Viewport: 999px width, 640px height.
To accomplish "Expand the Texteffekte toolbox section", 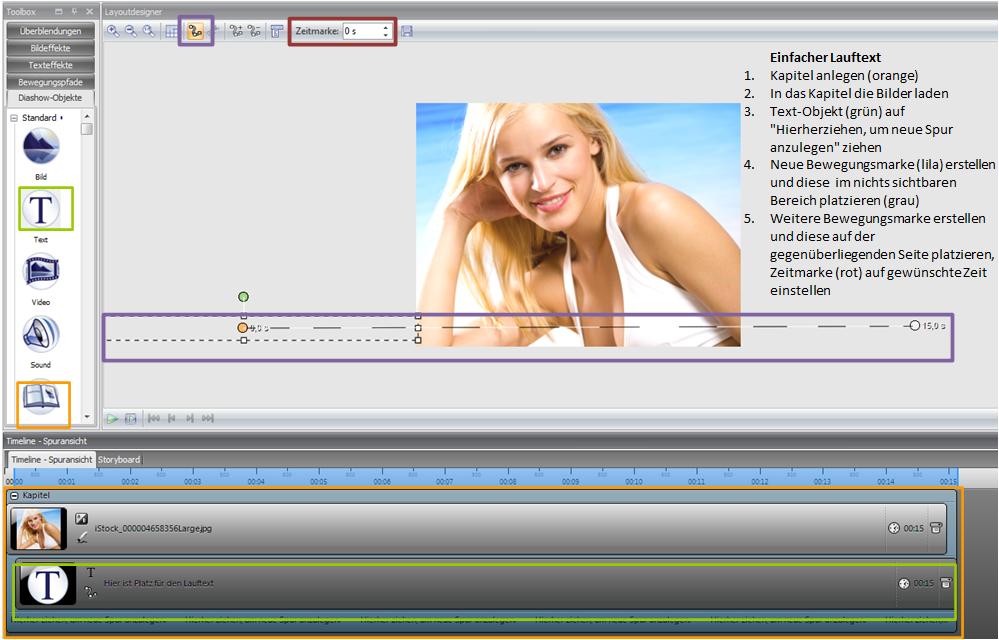I will coord(50,65).
